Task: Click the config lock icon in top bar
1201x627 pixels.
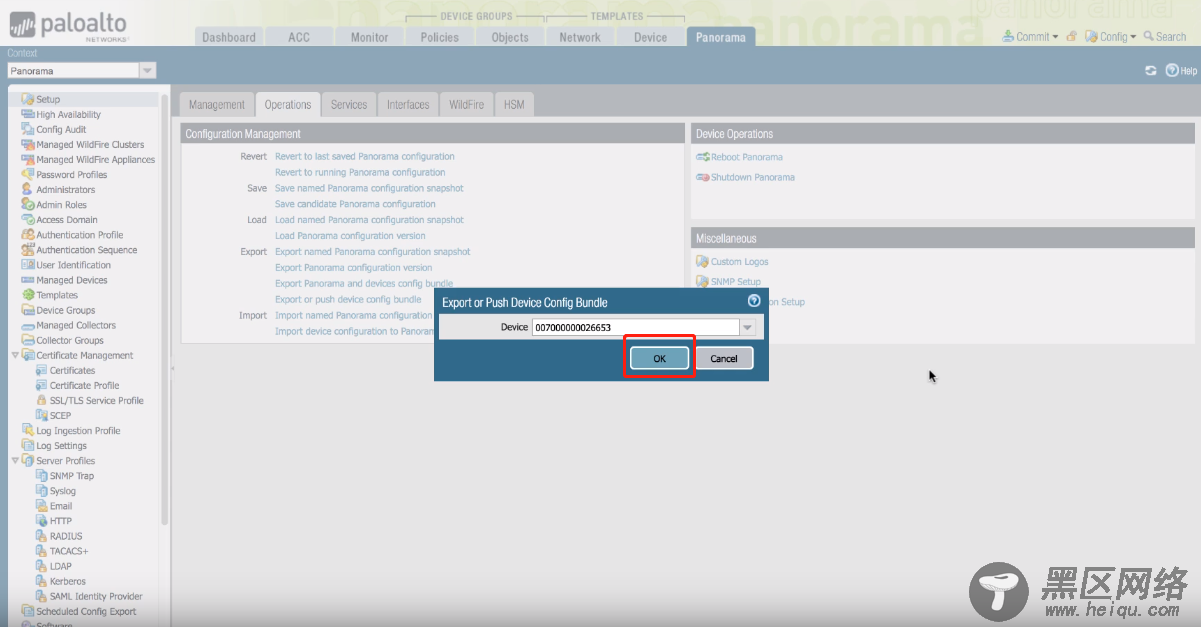Action: pos(1072,37)
